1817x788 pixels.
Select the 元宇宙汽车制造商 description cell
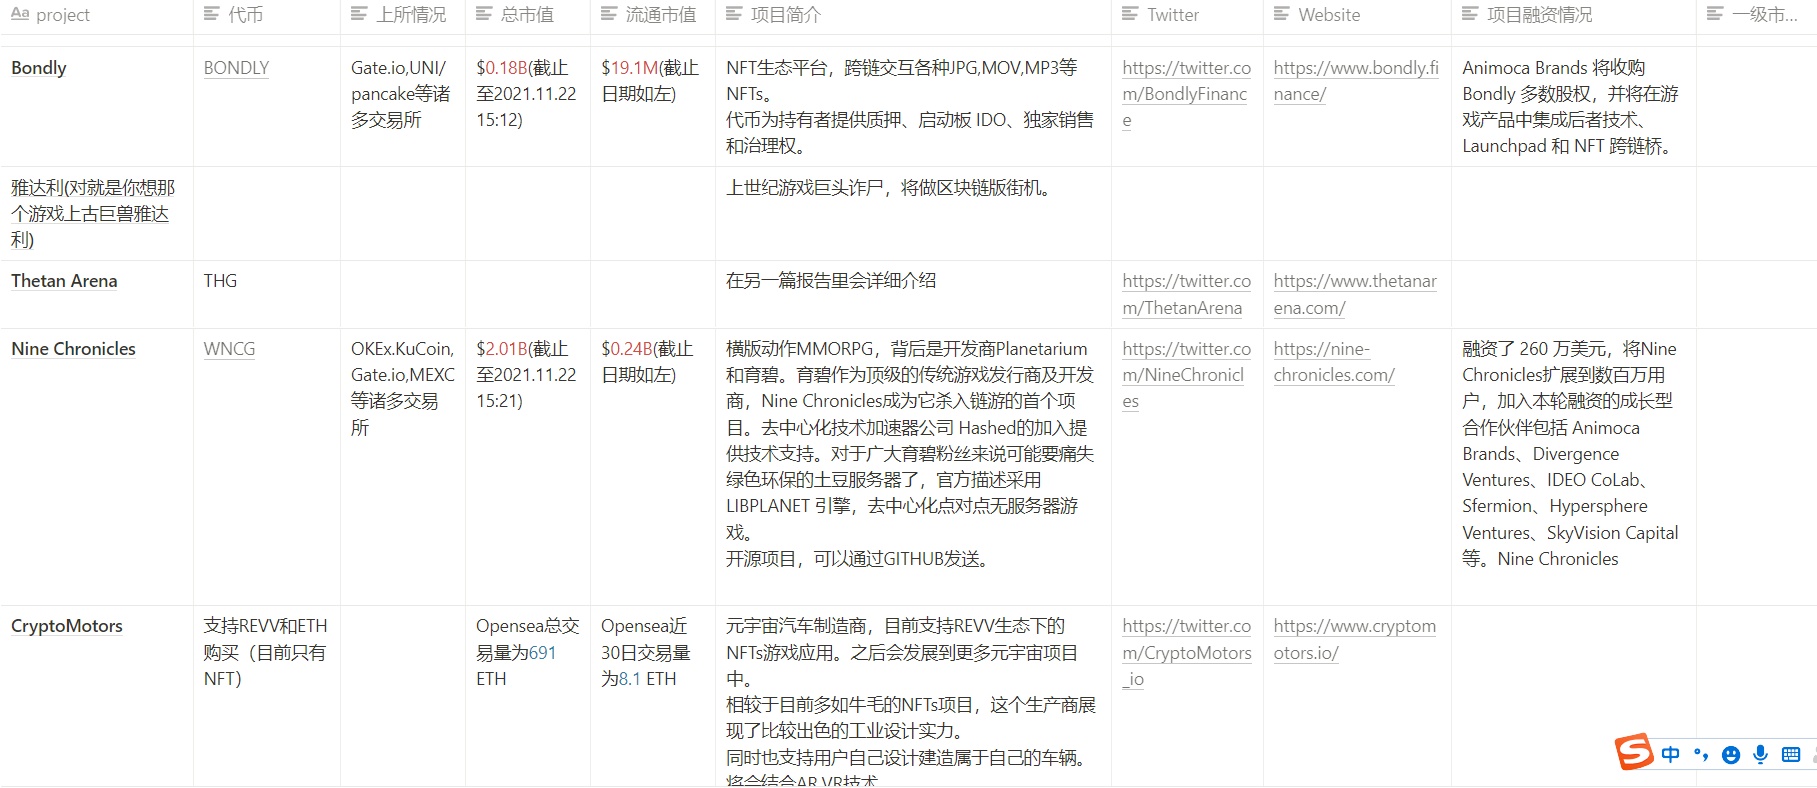913,696
